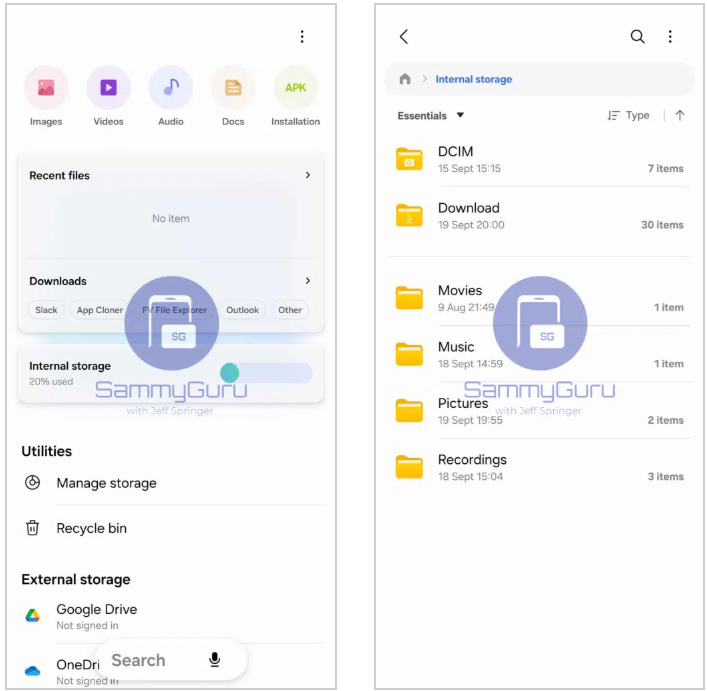Image resolution: width=707 pixels, height=691 pixels.
Task: Open the three-dot menu on home screen
Action: click(x=302, y=37)
